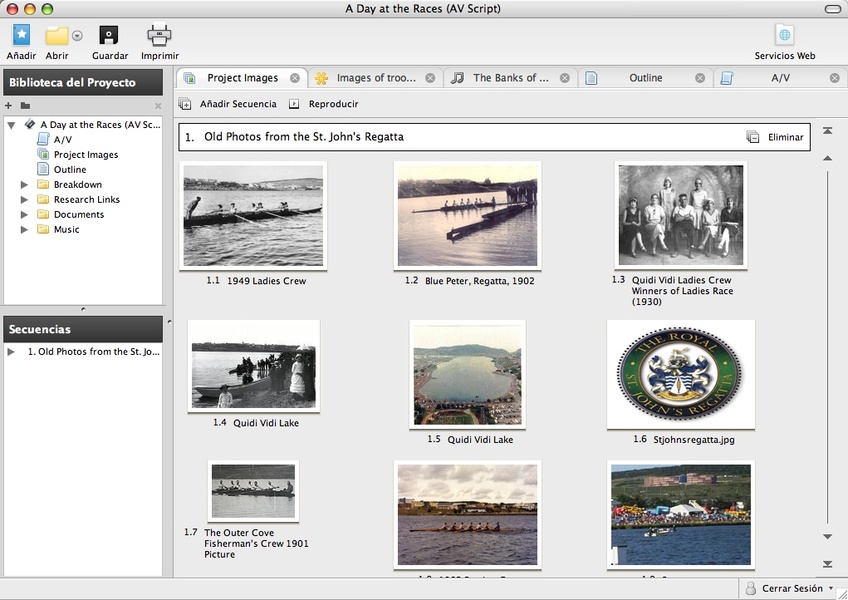This screenshot has height=600, width=848.
Task: Close the Project Images tab
Action: (x=295, y=78)
